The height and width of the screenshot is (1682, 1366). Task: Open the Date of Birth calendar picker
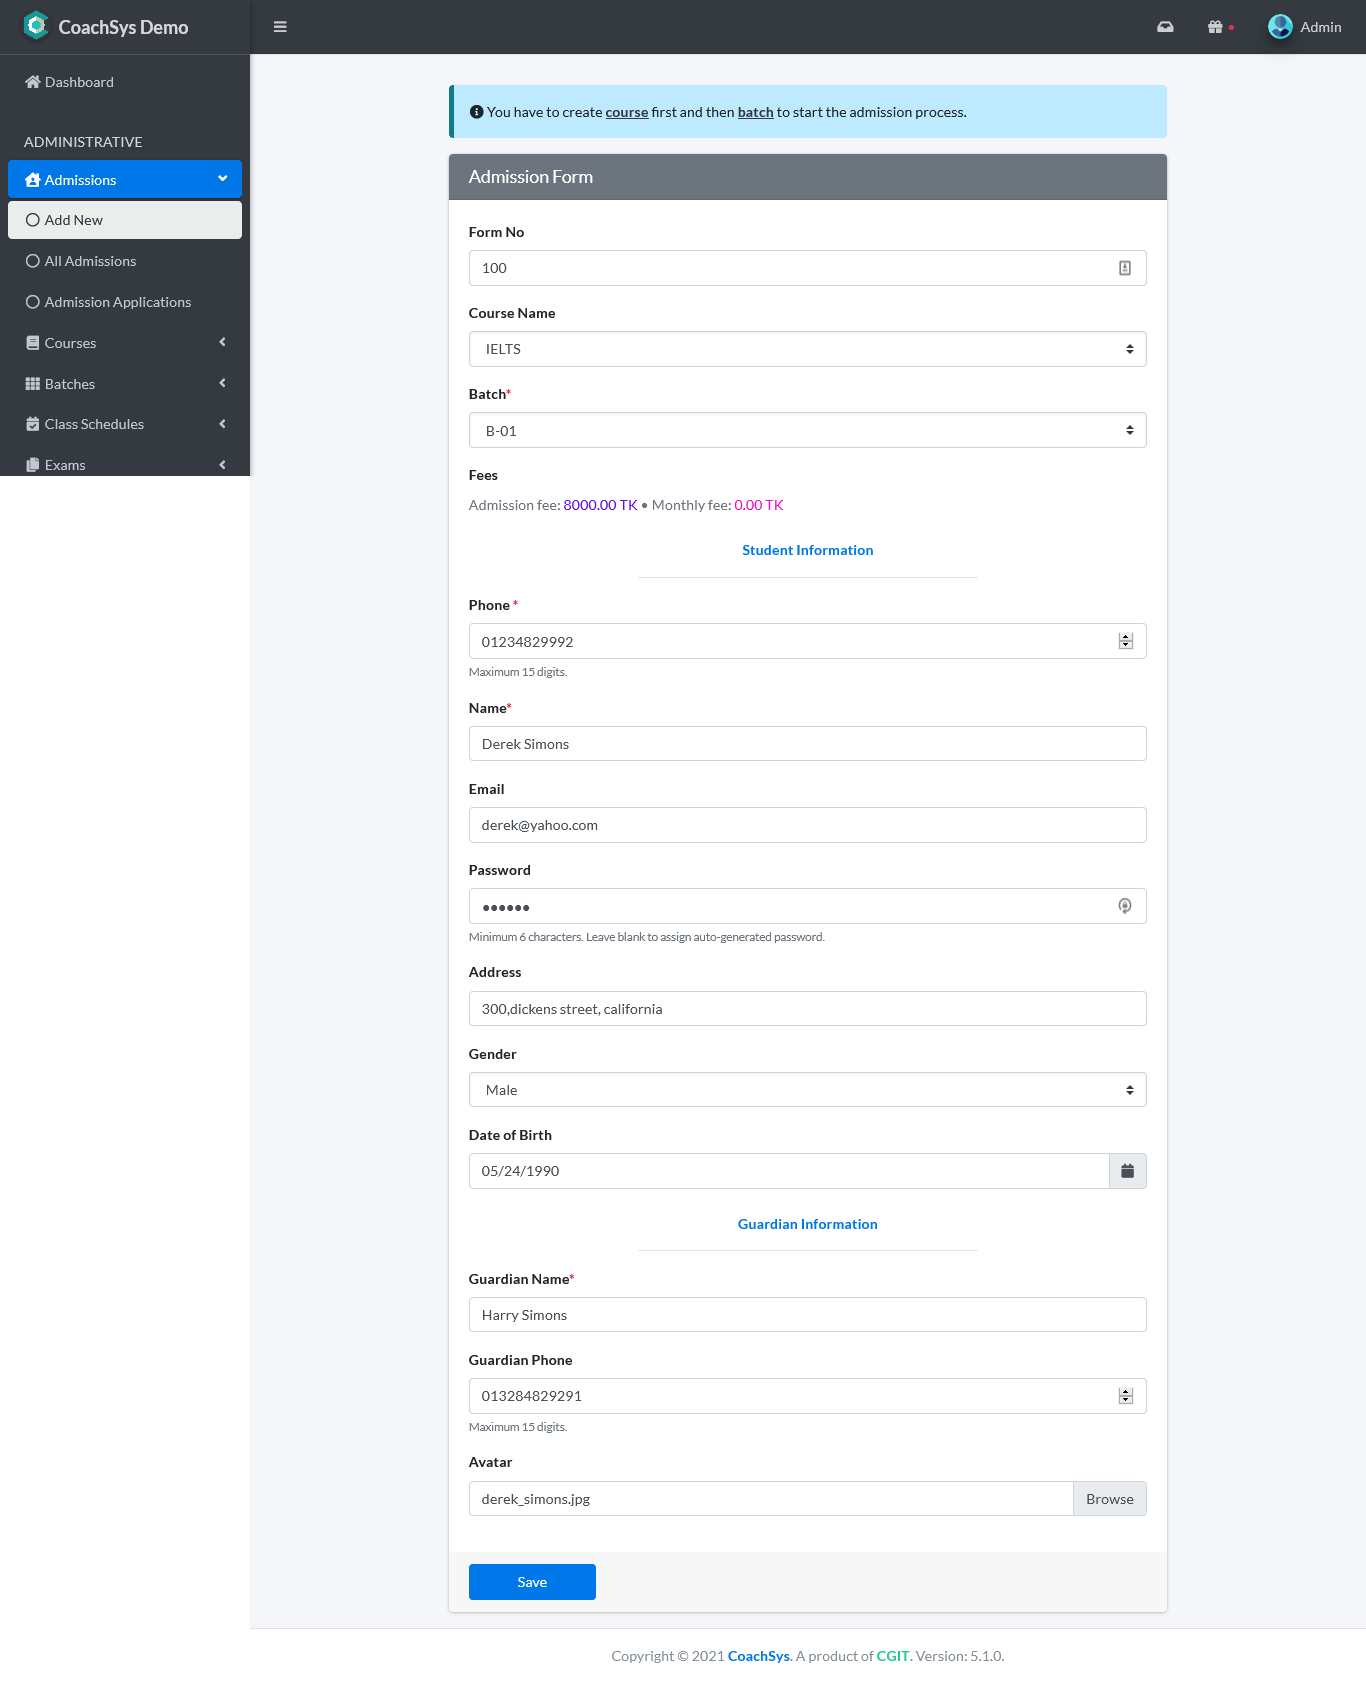1127,1171
